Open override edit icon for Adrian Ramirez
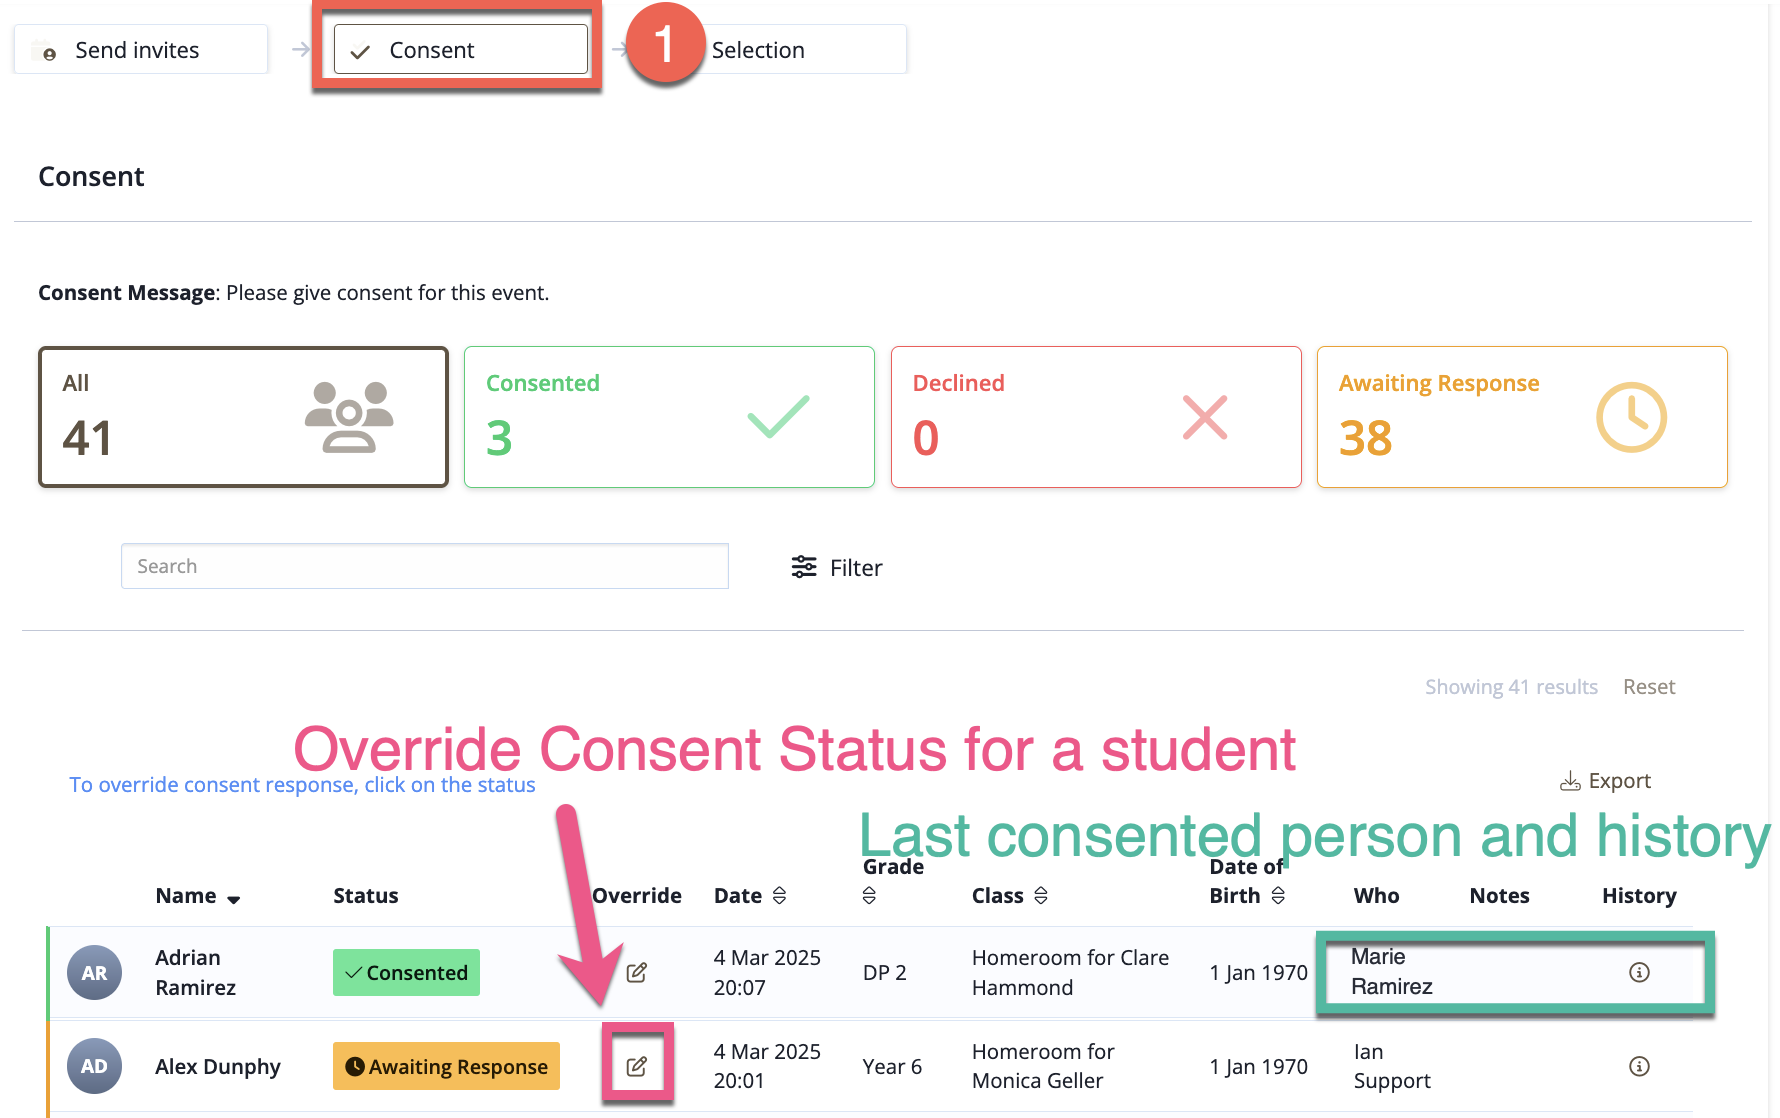This screenshot has height=1118, width=1780. pos(636,972)
